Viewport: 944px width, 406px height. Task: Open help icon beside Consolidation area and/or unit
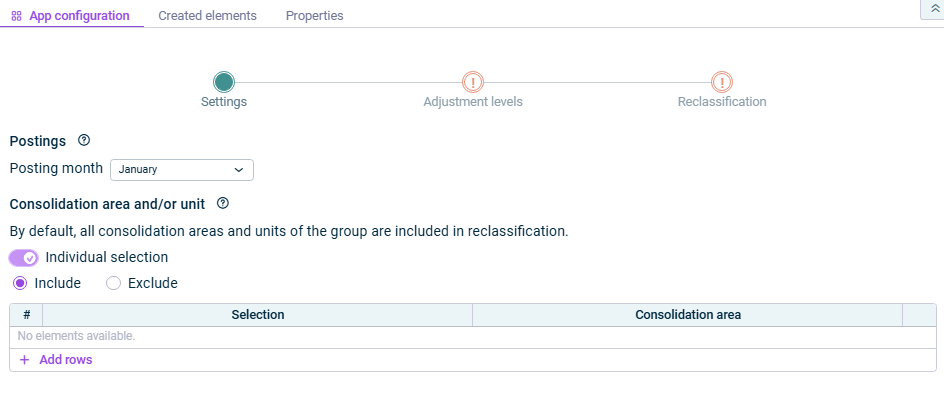(x=223, y=203)
